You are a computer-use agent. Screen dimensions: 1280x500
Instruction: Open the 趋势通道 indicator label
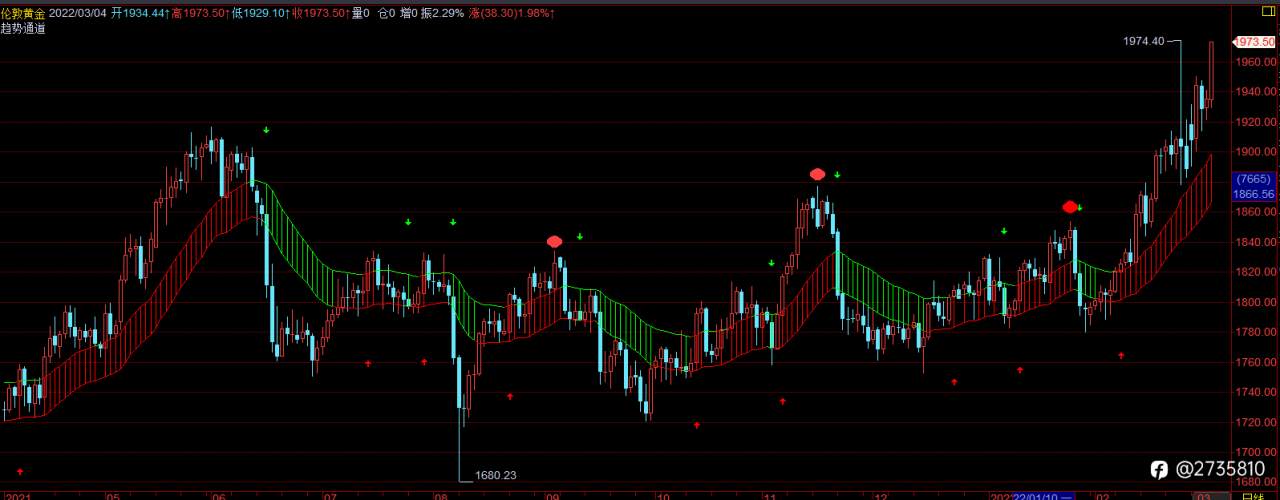(23, 29)
